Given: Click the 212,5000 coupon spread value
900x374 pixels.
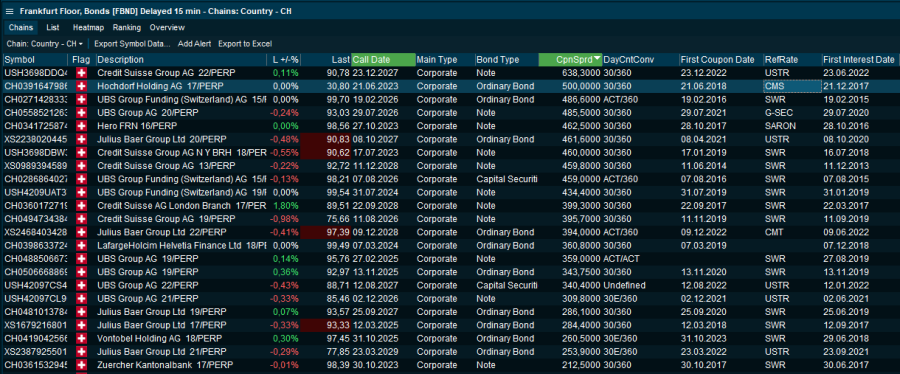Looking at the screenshot, I should click(x=581, y=364).
